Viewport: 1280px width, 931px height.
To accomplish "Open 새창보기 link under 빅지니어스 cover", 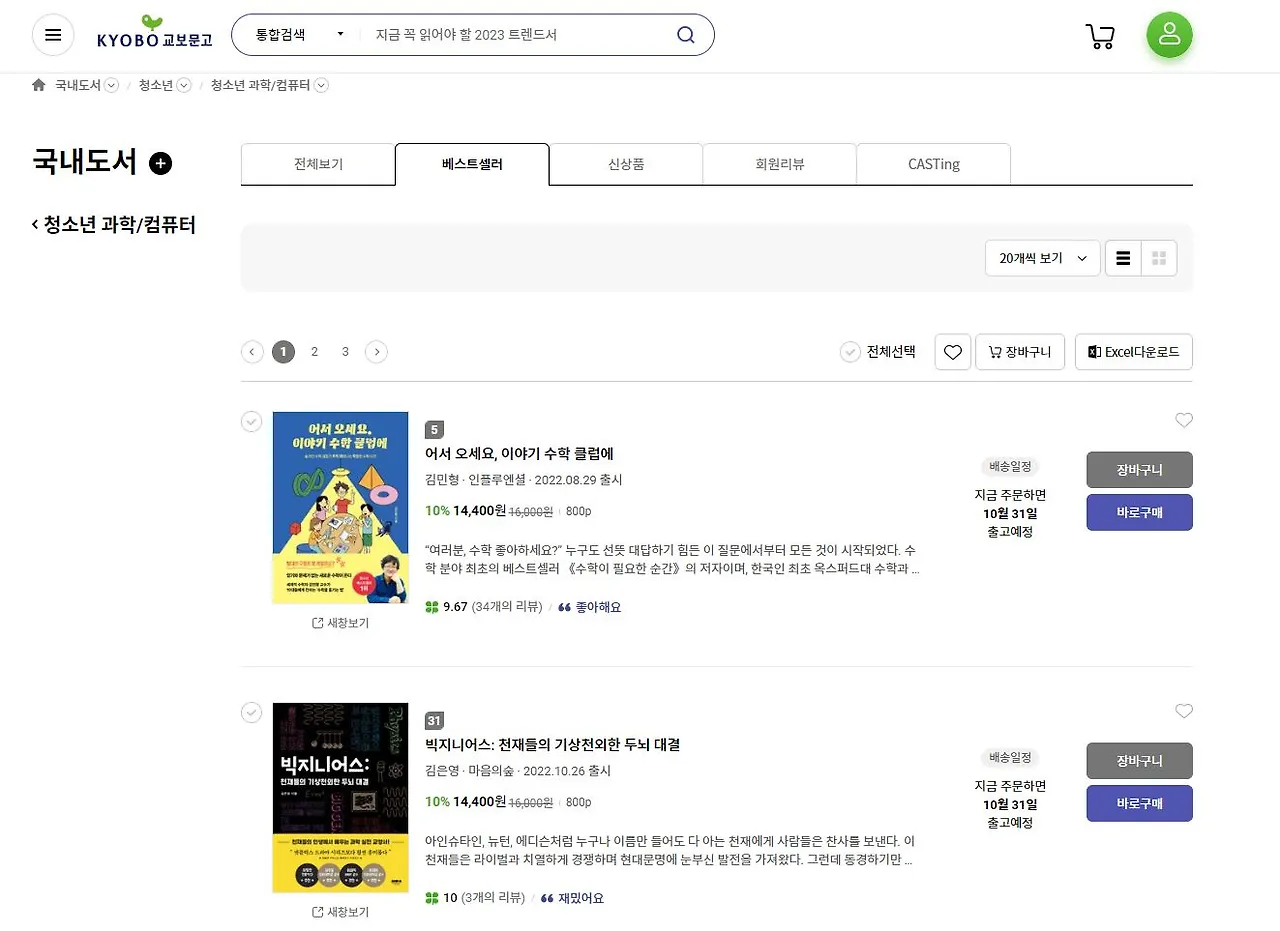I will 340,911.
